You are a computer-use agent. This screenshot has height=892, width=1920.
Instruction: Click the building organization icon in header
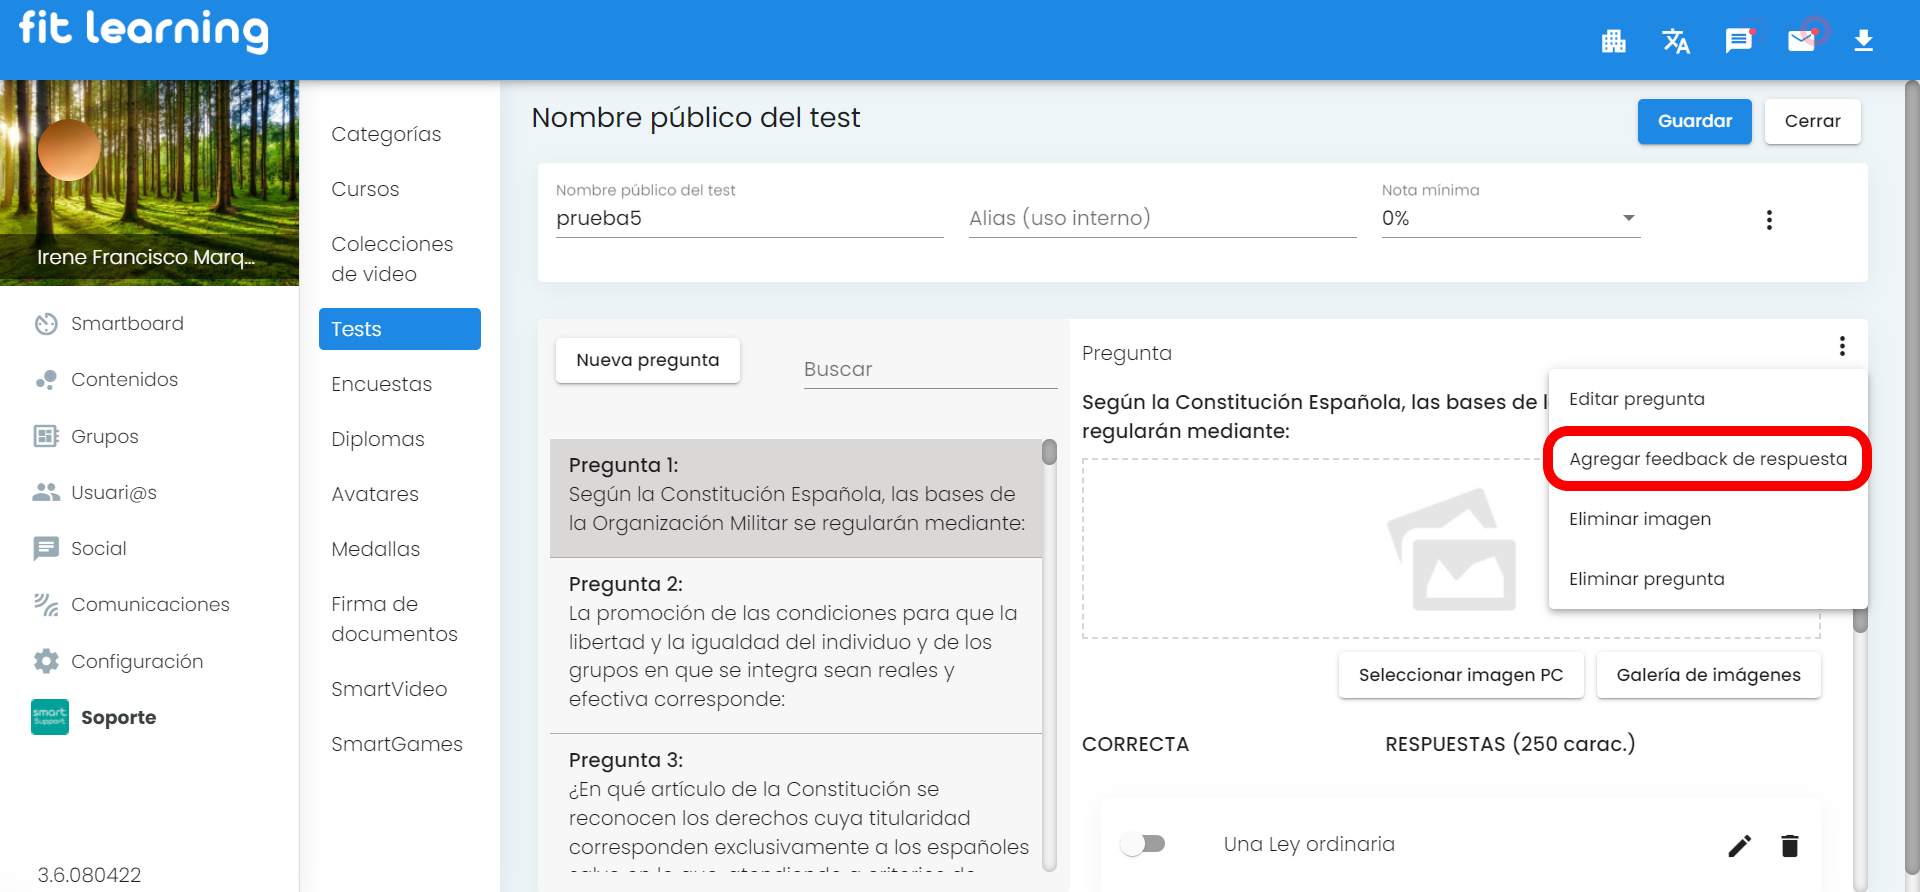pyautogui.click(x=1613, y=41)
